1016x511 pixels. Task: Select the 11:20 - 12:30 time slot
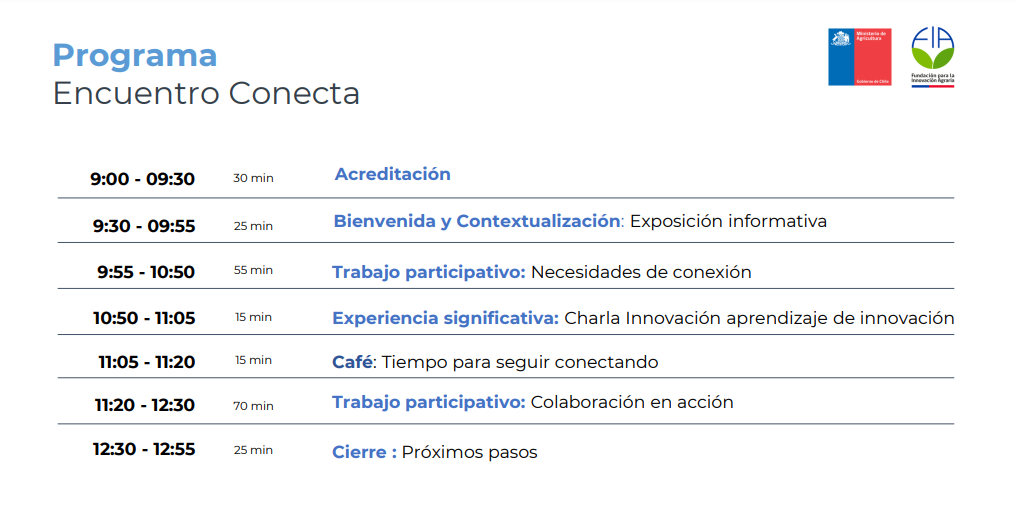coord(144,405)
